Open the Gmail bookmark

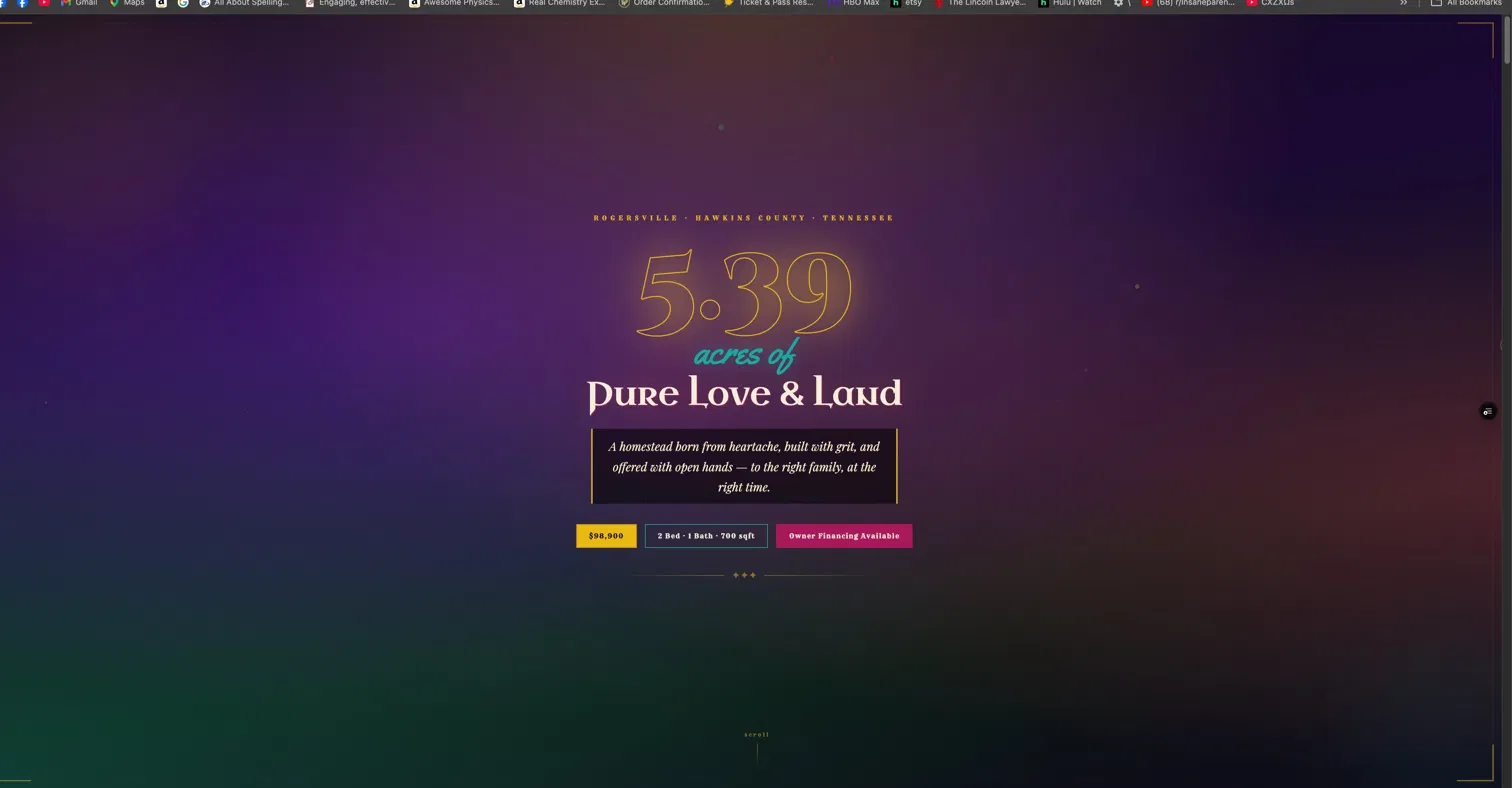pyautogui.click(x=79, y=3)
